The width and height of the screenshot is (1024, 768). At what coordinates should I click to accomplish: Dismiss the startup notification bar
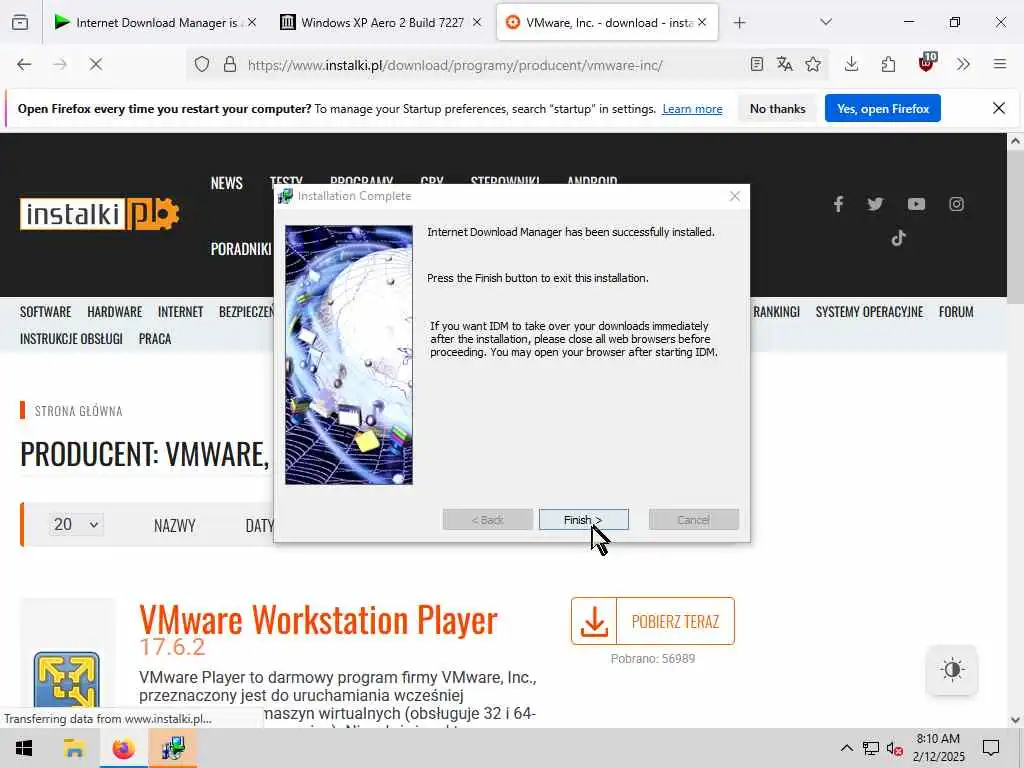(999, 108)
